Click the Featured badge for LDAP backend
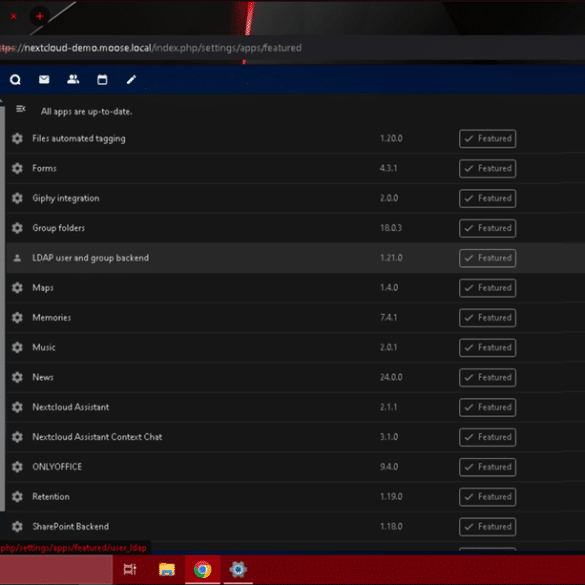Image resolution: width=585 pixels, height=585 pixels. pyautogui.click(x=487, y=258)
